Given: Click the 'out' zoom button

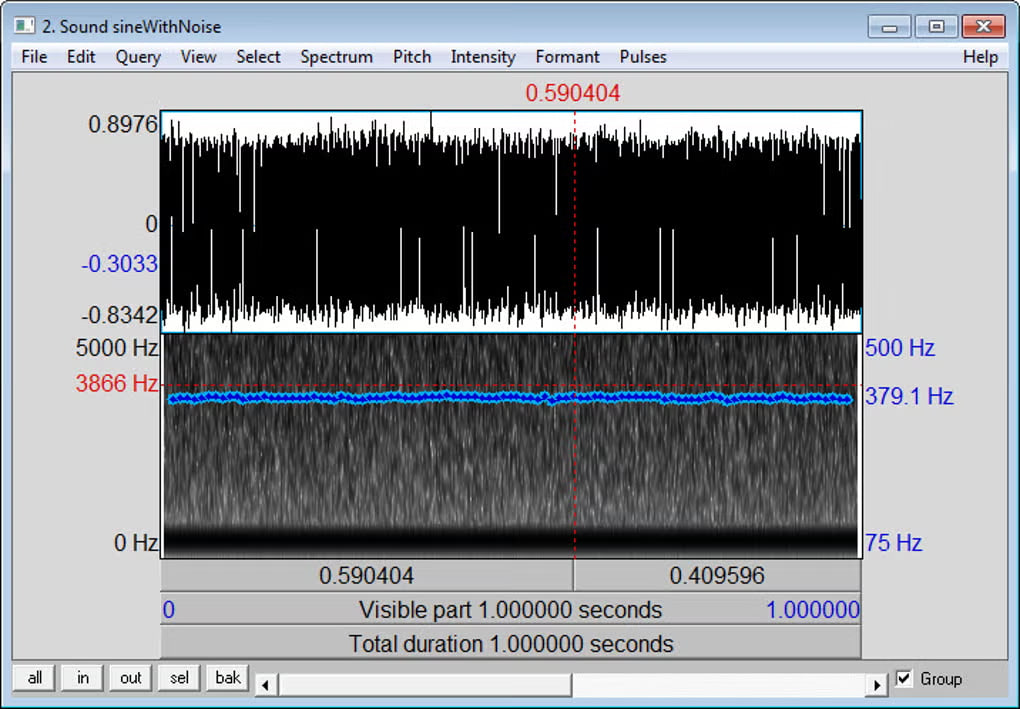Looking at the screenshot, I should pos(131,678).
